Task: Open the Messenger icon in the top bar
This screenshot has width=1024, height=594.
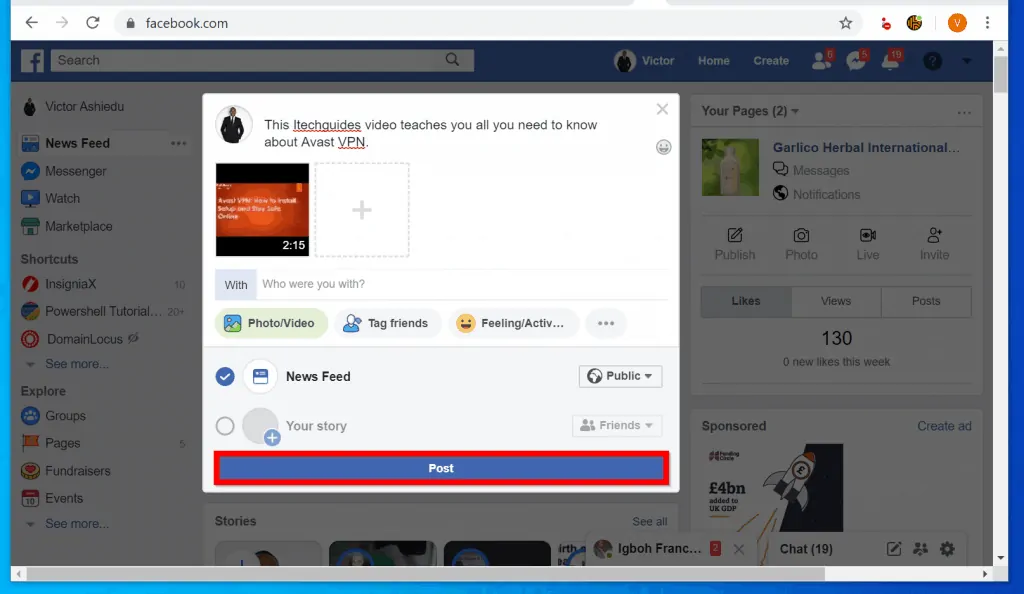Action: click(856, 60)
